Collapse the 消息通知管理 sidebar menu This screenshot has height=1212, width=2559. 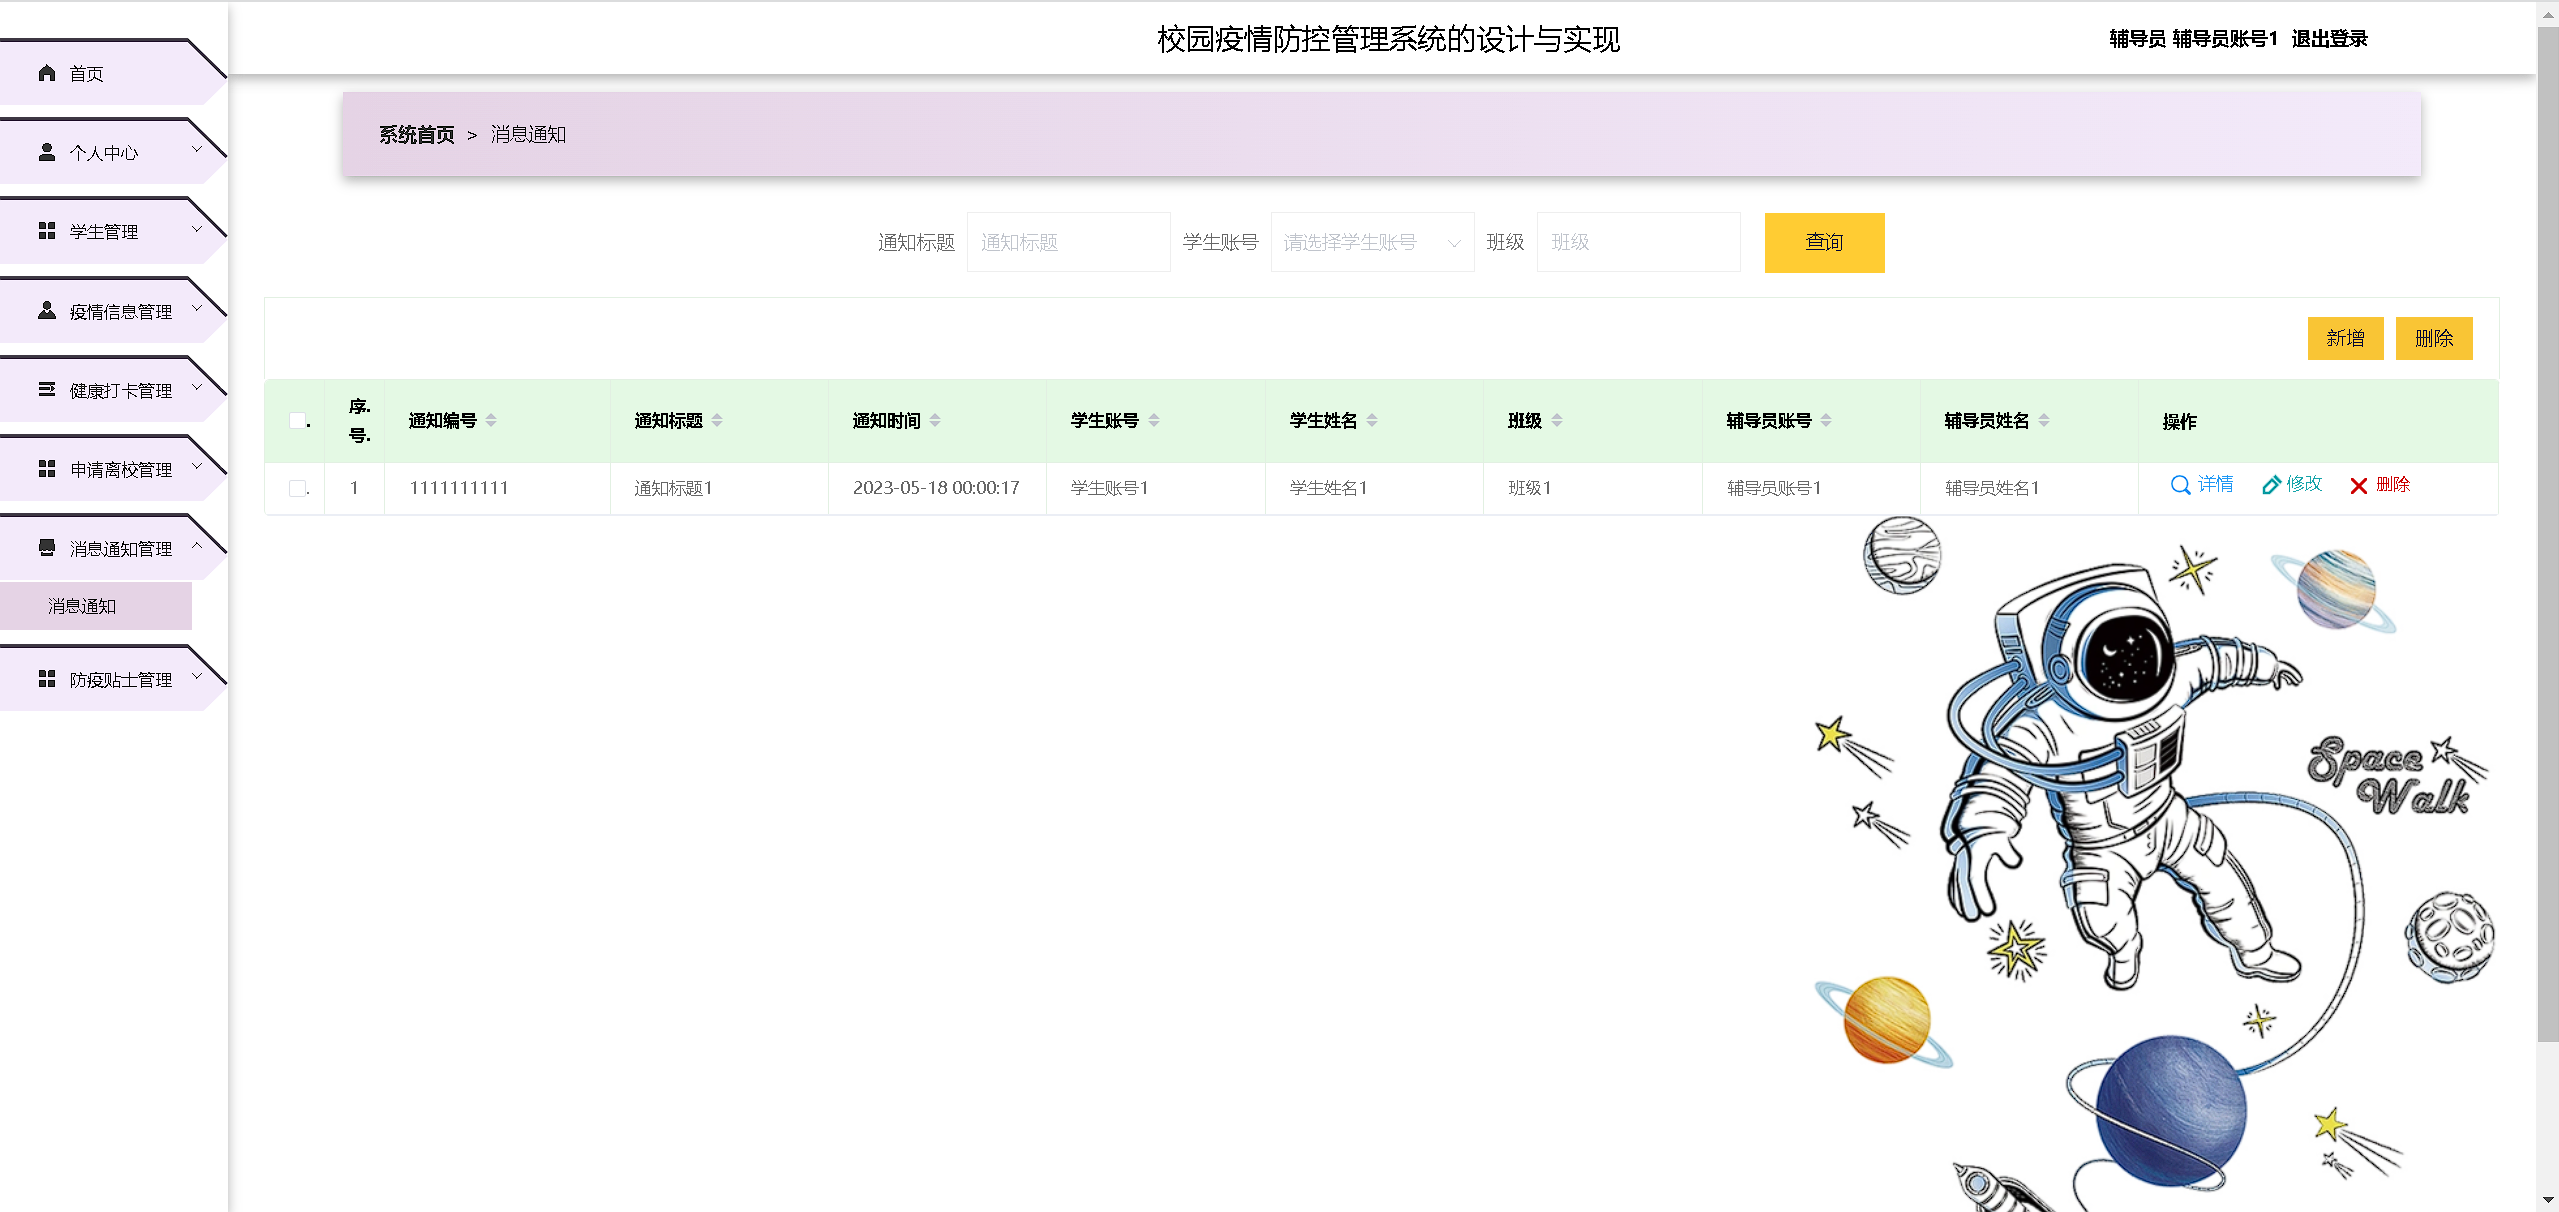tap(120, 549)
